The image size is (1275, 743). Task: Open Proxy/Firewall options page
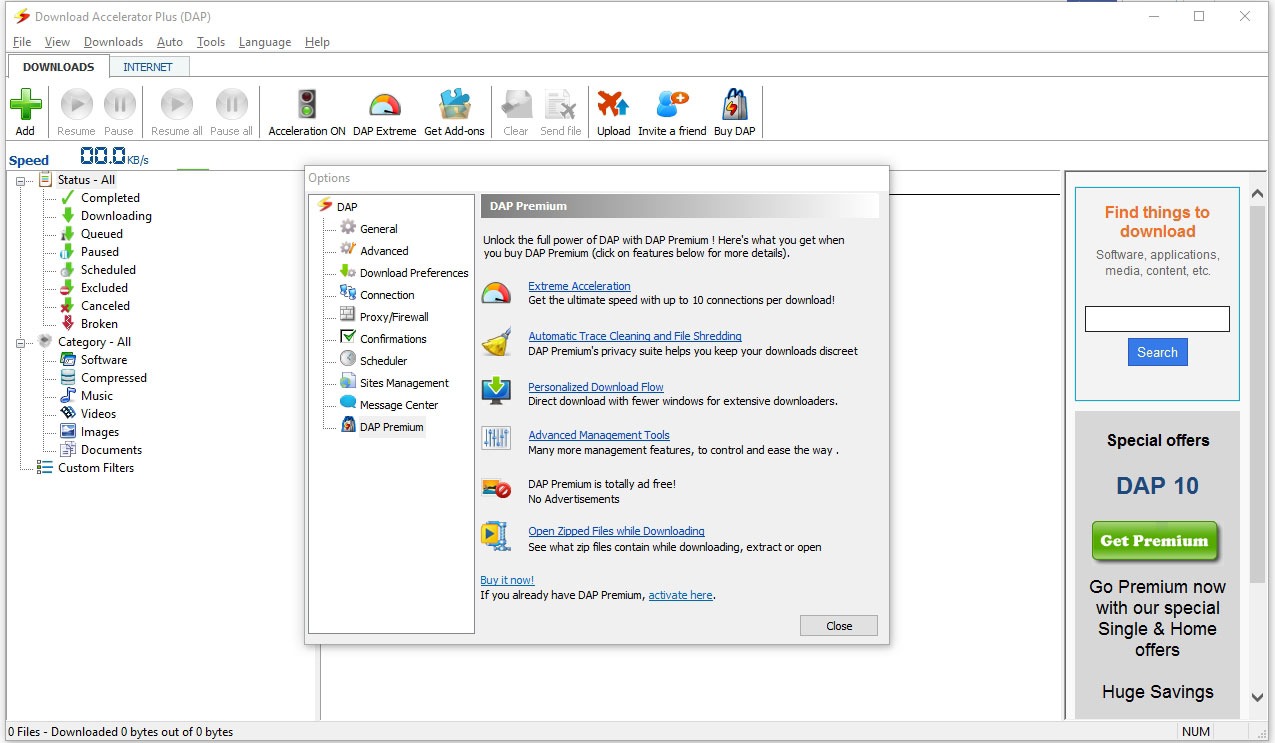(x=394, y=317)
